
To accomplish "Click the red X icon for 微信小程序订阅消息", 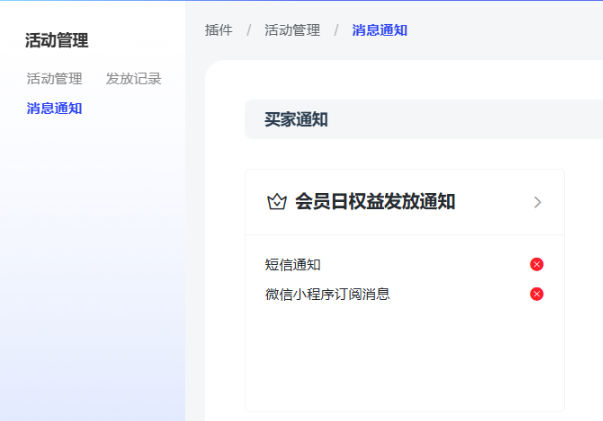I will coord(537,294).
